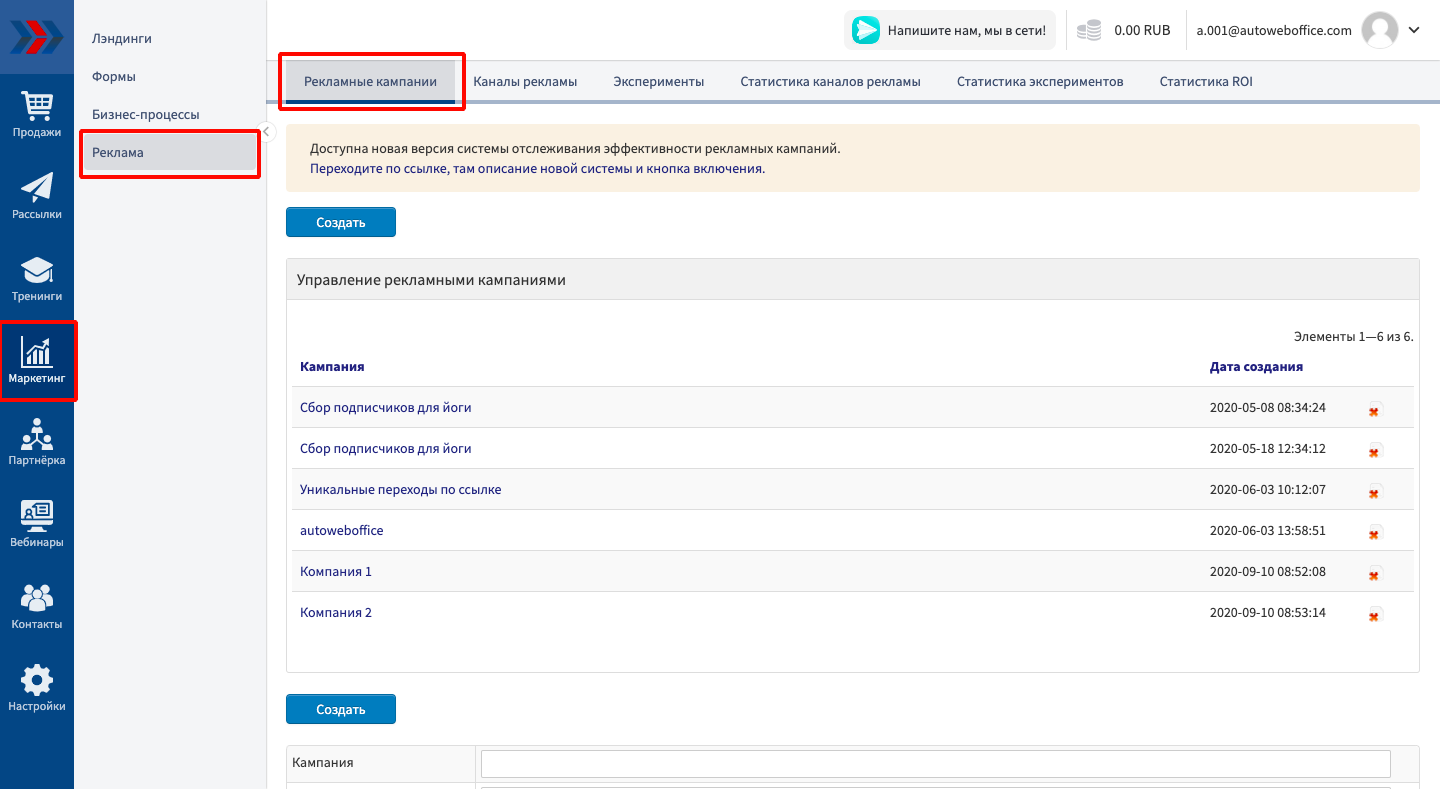Open the Продажи shopping cart section
This screenshot has width=1440, height=789.
(37, 113)
